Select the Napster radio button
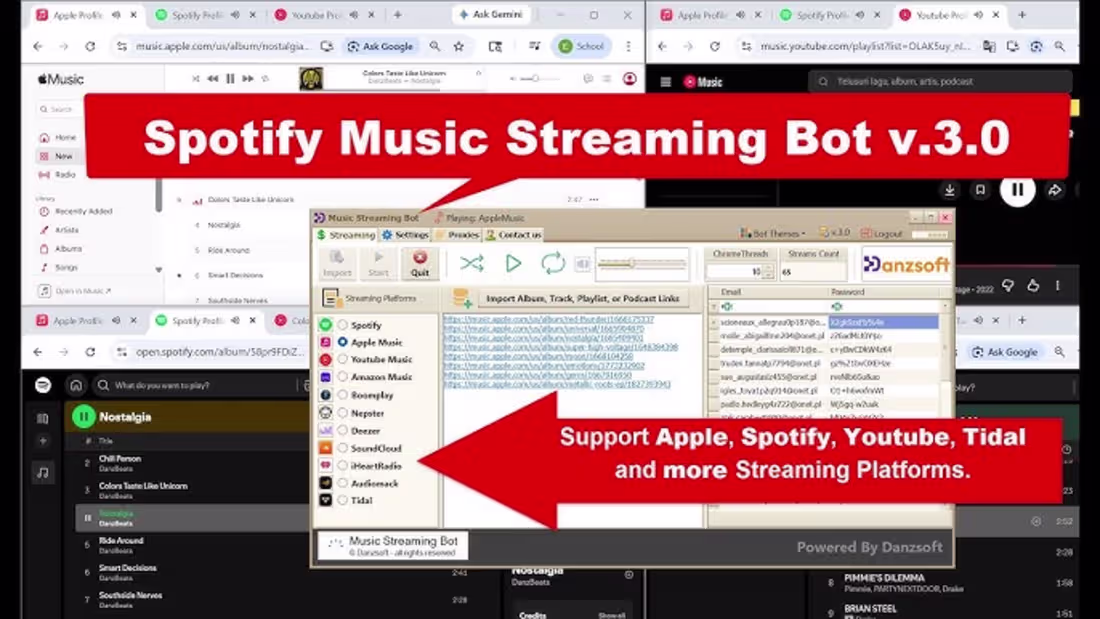1100x619 pixels. point(342,413)
